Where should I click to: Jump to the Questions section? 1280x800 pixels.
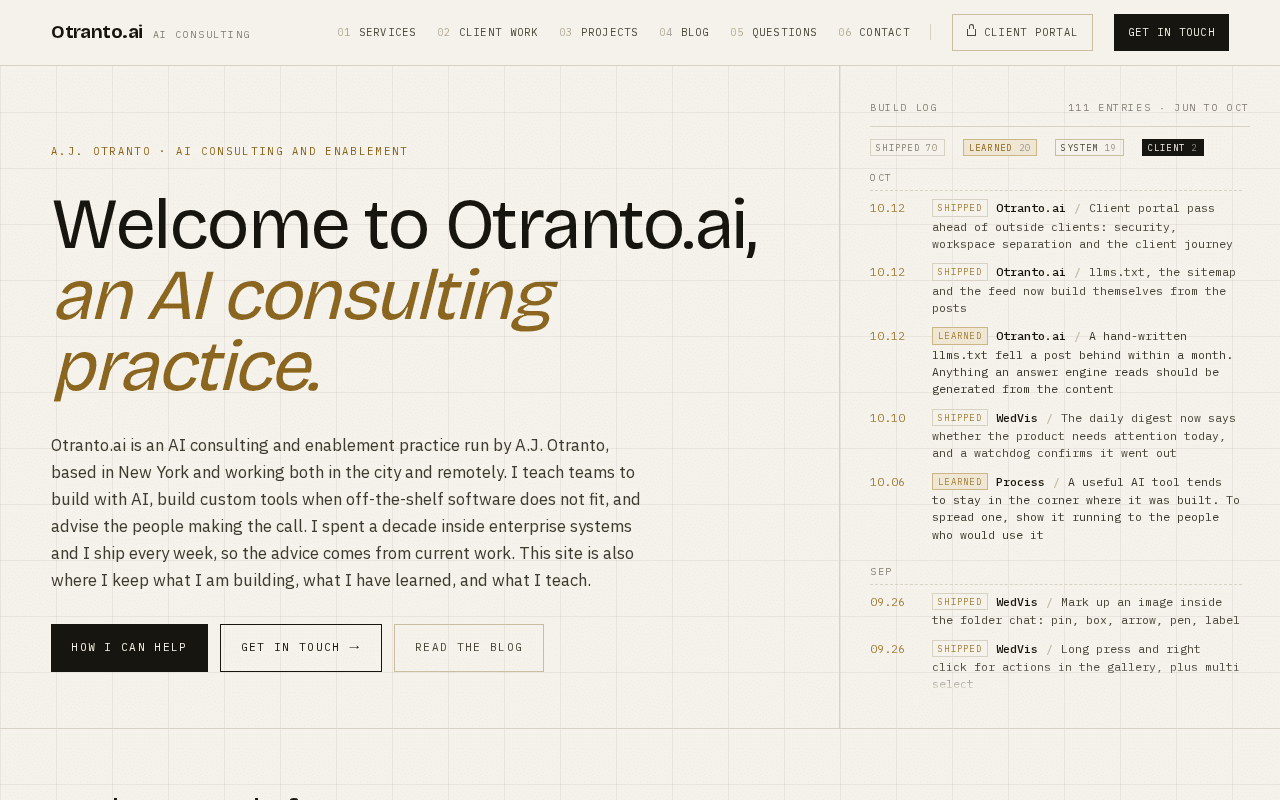click(x=774, y=32)
